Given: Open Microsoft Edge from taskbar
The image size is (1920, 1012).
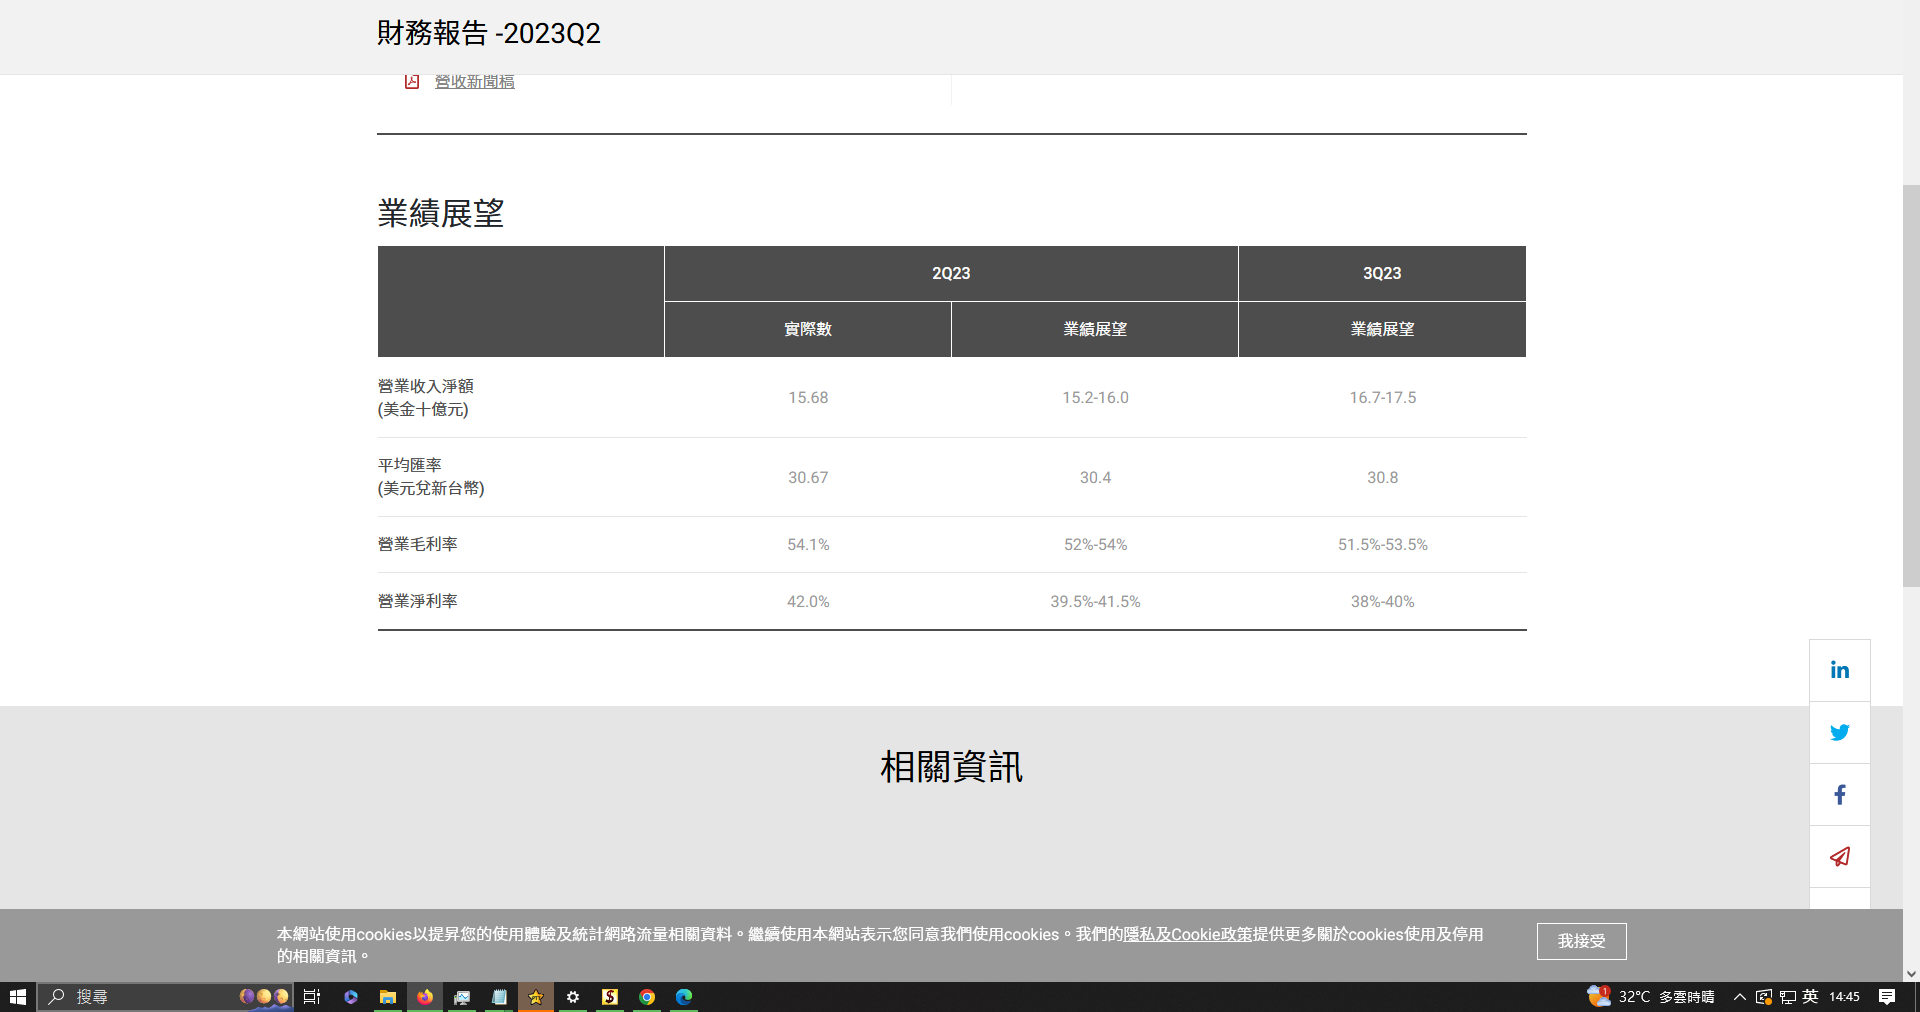Looking at the screenshot, I should pos(684,997).
